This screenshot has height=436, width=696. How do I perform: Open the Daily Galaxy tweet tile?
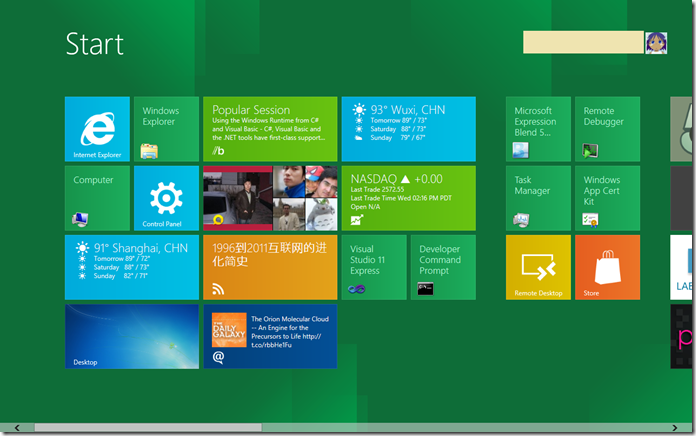(270, 337)
